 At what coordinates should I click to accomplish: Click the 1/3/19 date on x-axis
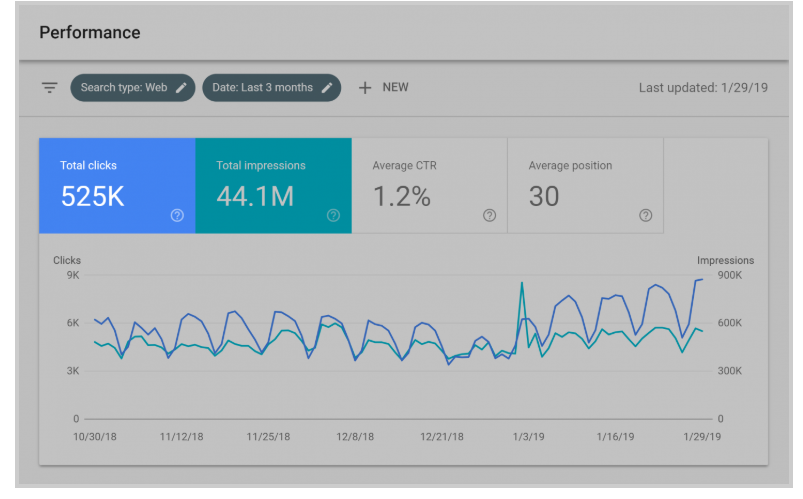pyautogui.click(x=529, y=436)
